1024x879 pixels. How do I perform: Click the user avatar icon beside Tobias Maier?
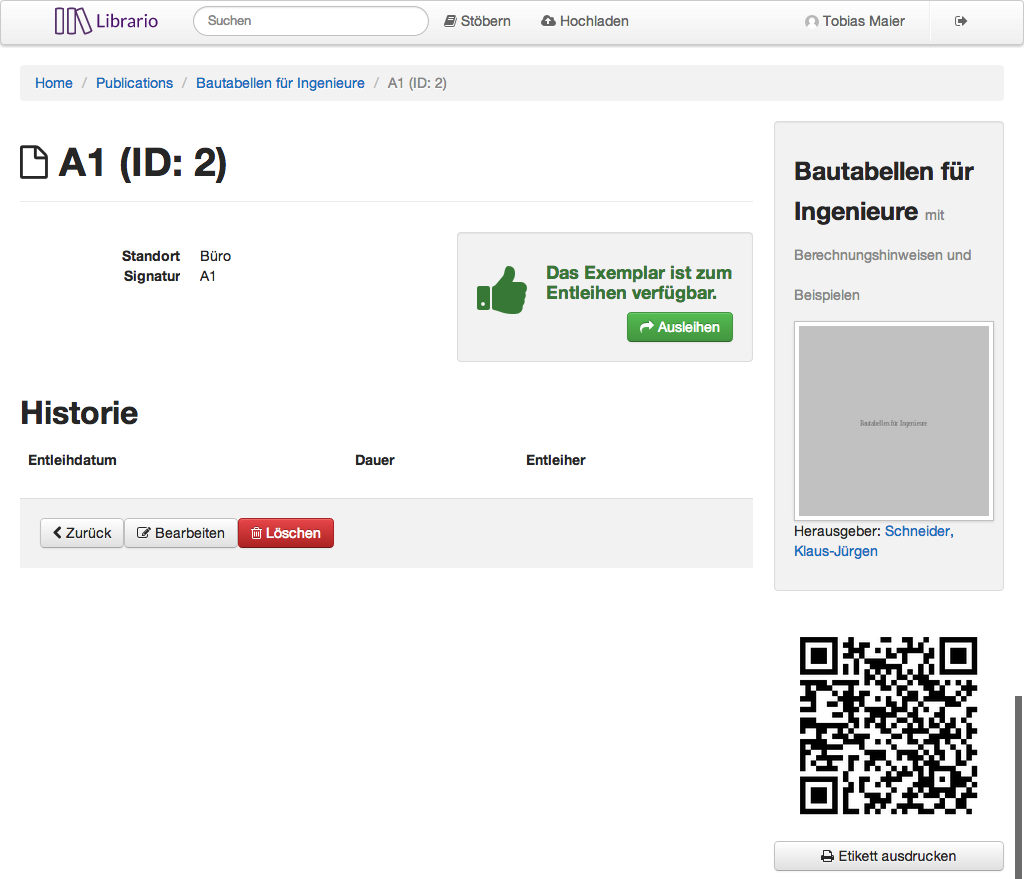click(x=811, y=22)
